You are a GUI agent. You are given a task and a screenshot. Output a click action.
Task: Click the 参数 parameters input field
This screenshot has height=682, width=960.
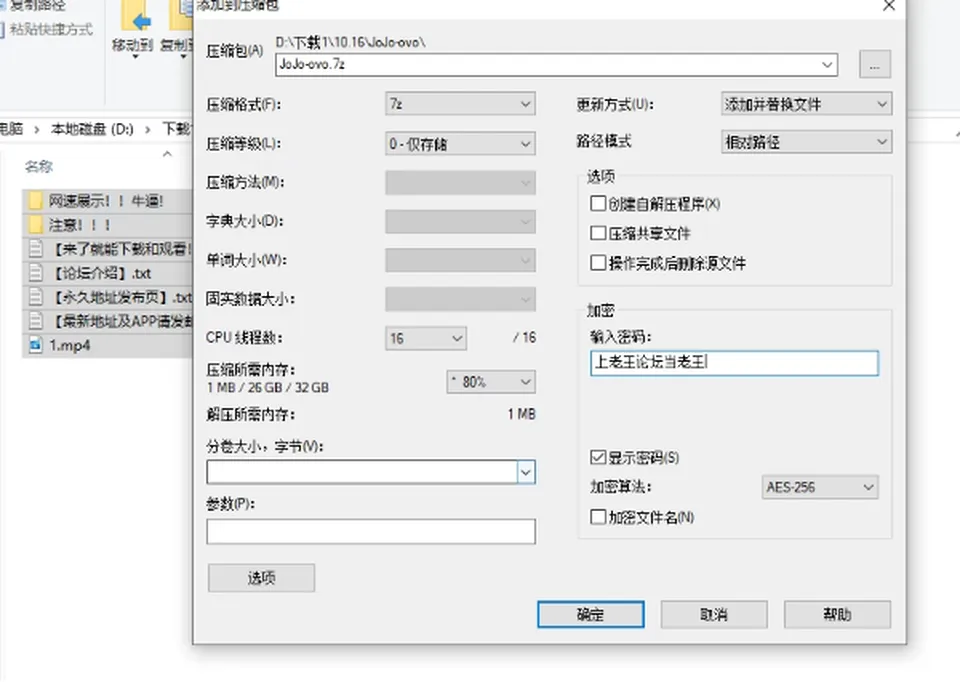(x=371, y=531)
